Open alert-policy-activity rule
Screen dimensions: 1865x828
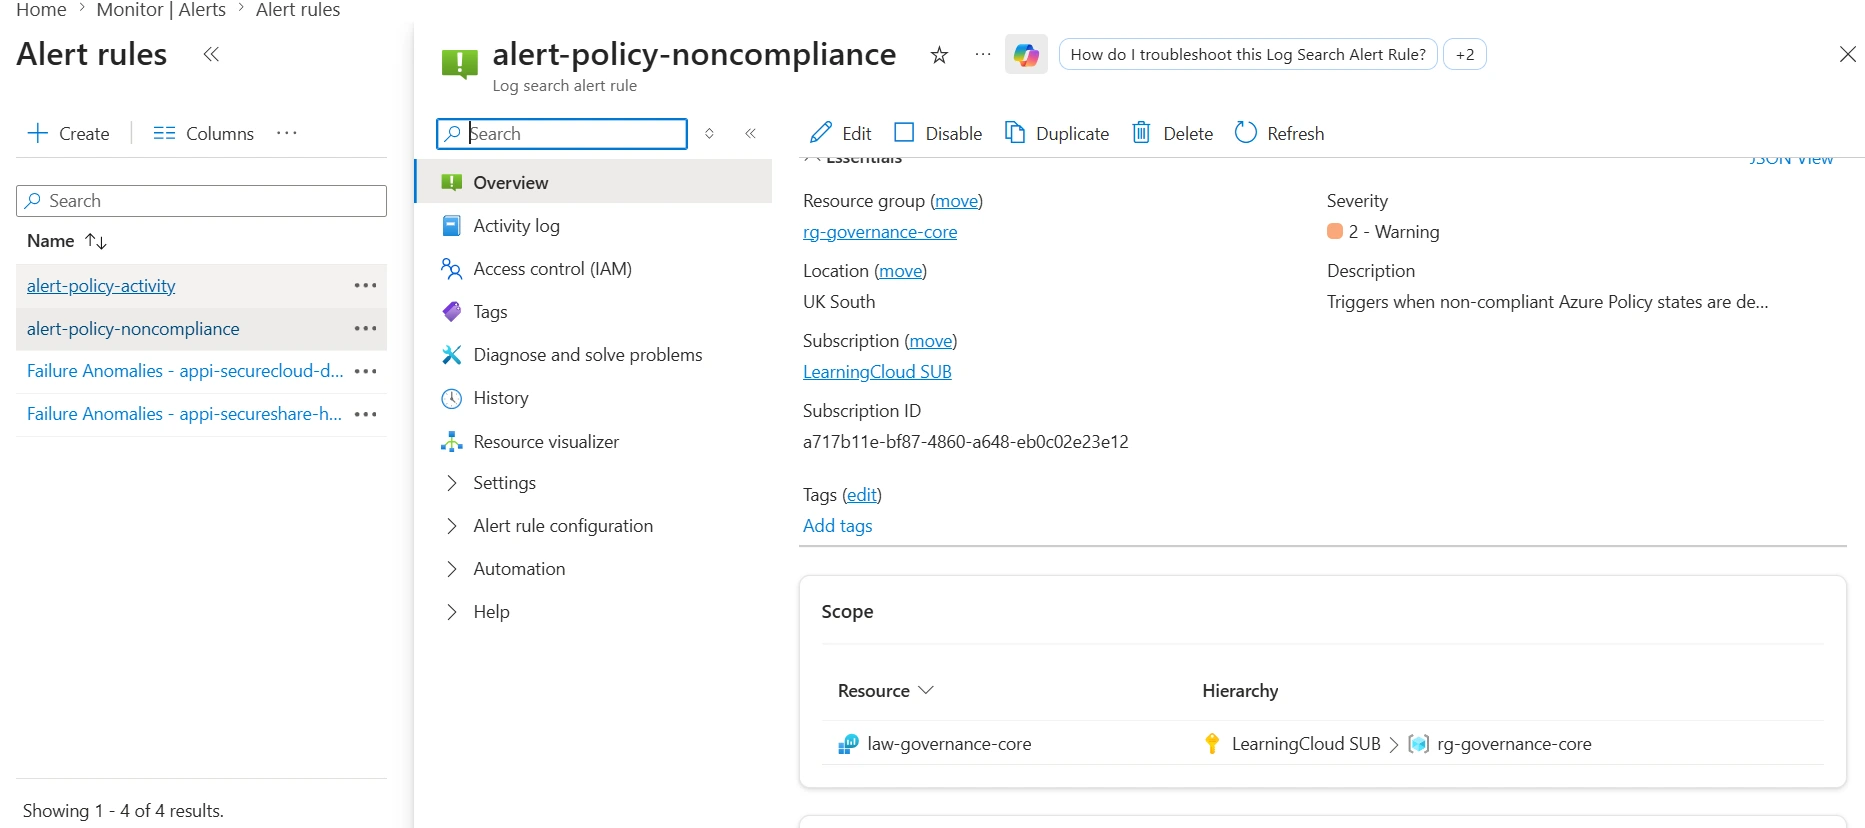pos(101,286)
